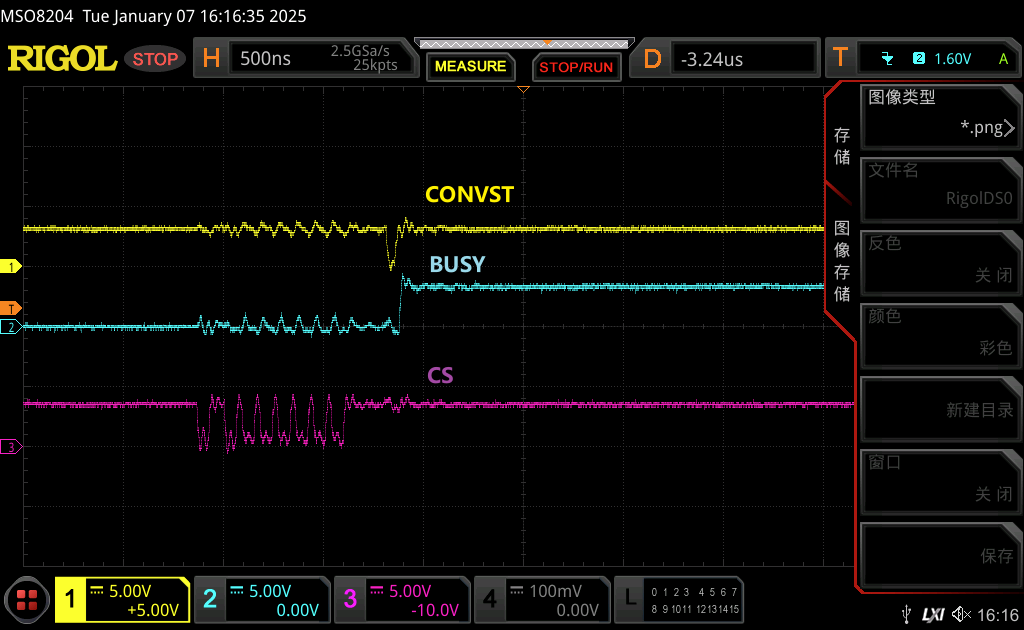Click the LXI network status icon
1024x630 pixels.
coord(933,614)
